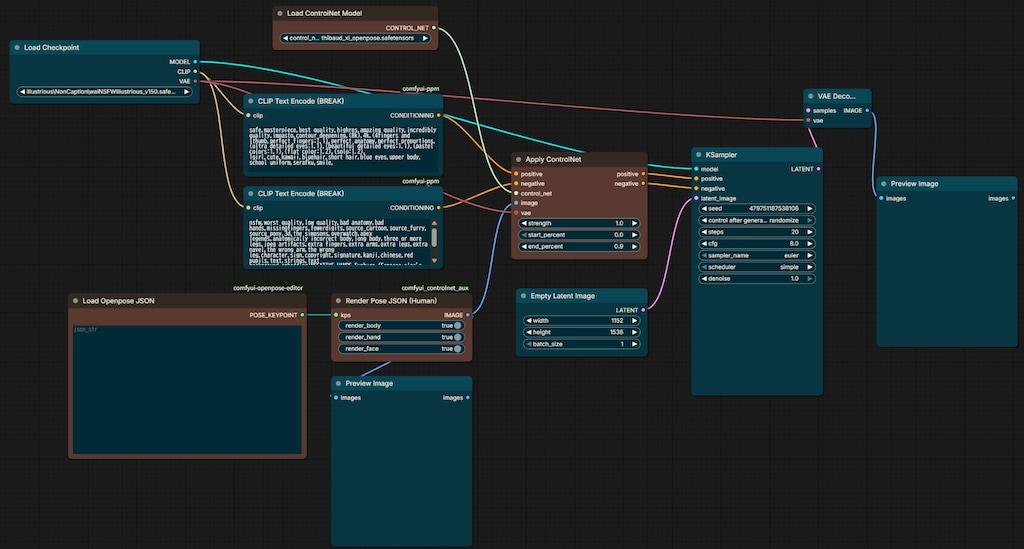This screenshot has width=1024, height=549.
Task: Toggle the render_hand switch
Action: tap(458, 337)
